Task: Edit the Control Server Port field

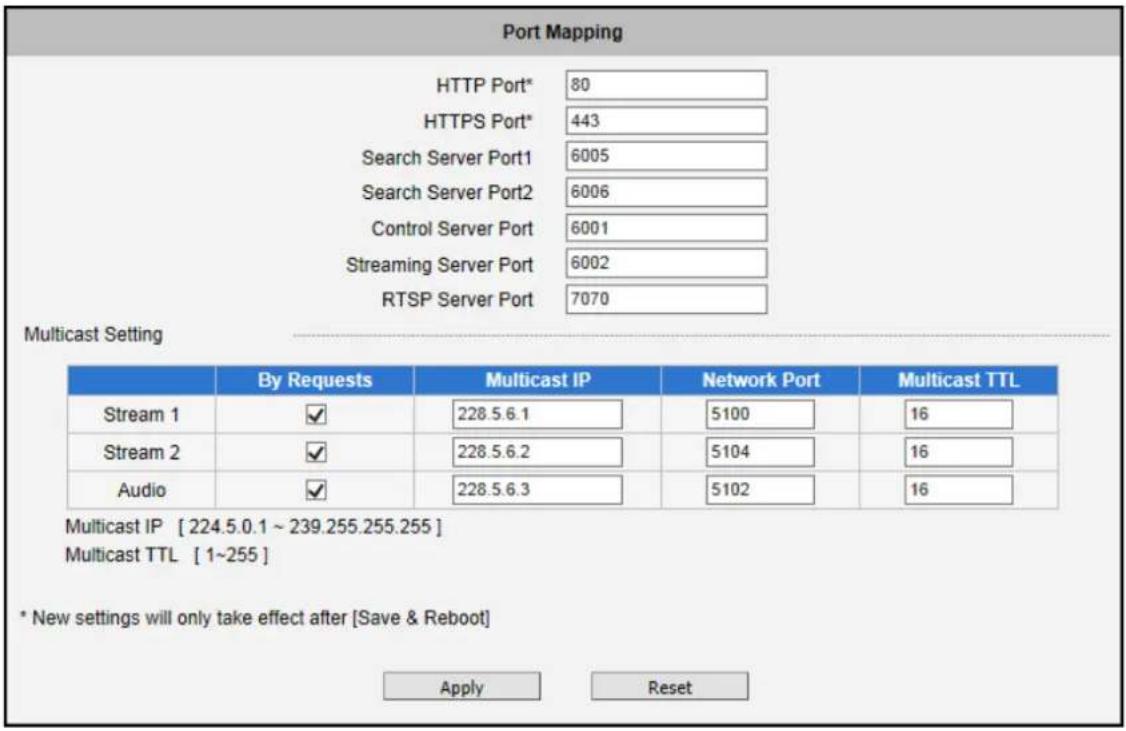Action: click(666, 228)
